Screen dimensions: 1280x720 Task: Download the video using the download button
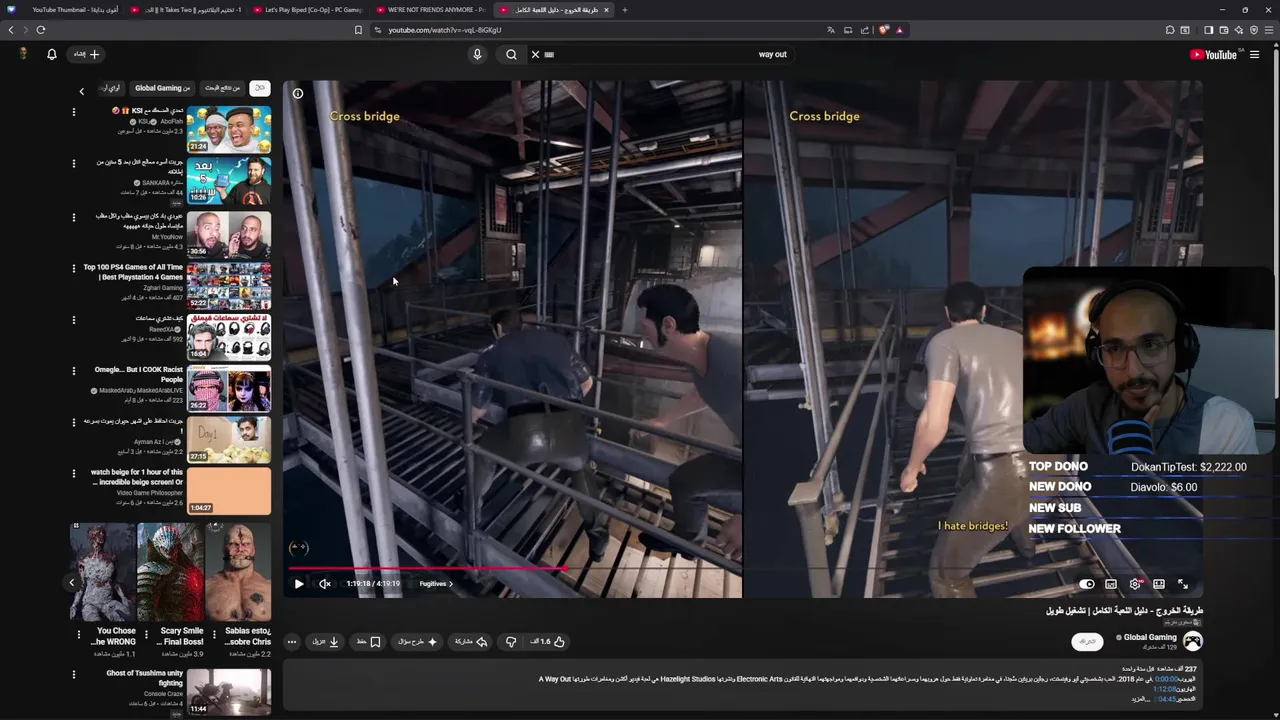click(x=326, y=642)
